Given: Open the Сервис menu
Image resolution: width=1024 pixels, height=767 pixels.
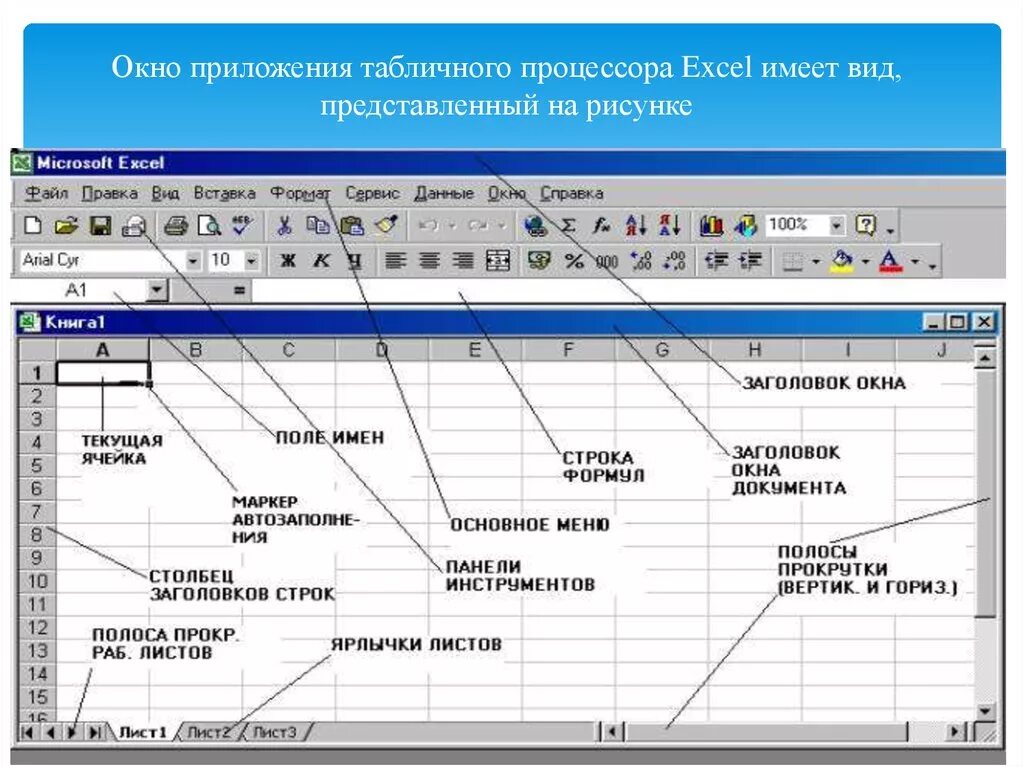Looking at the screenshot, I should tap(372, 193).
